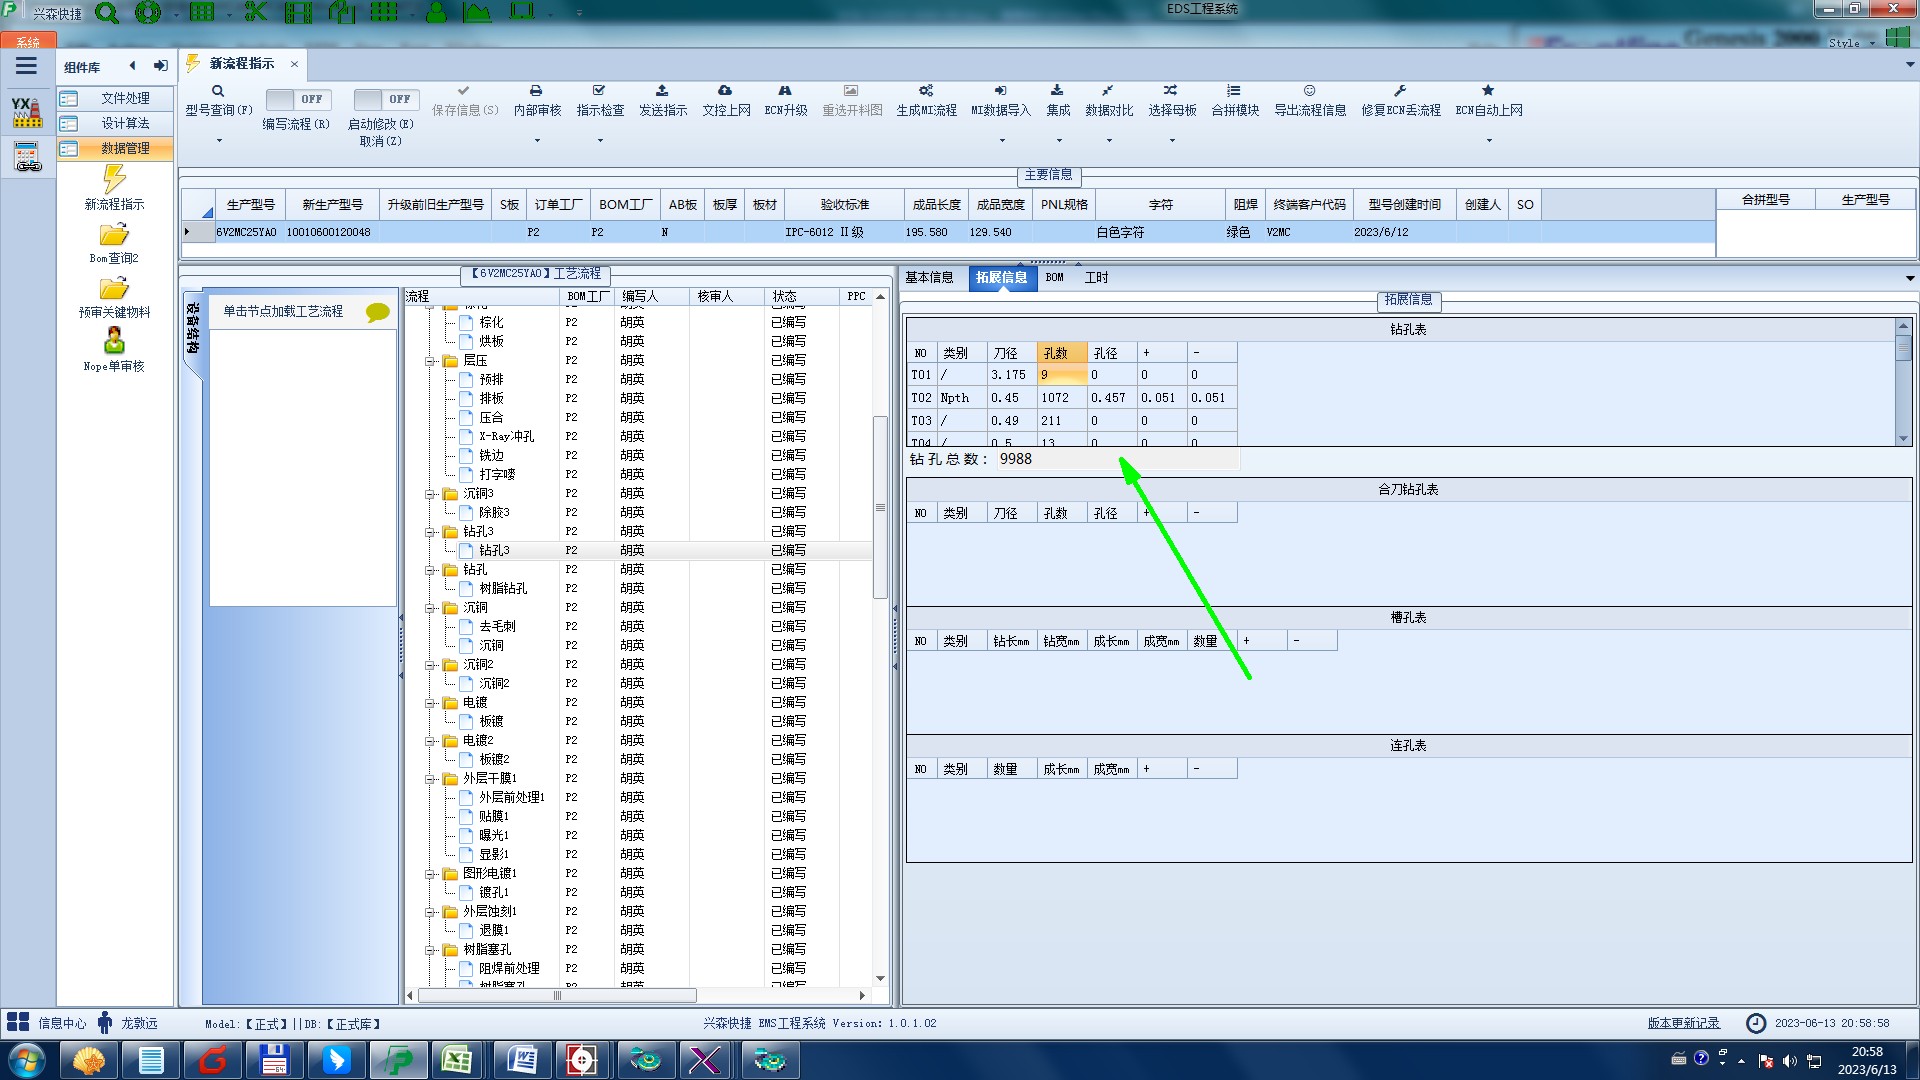The width and height of the screenshot is (1920, 1080).
Task: Click the 设计算法 sidebar button
Action: 125,123
